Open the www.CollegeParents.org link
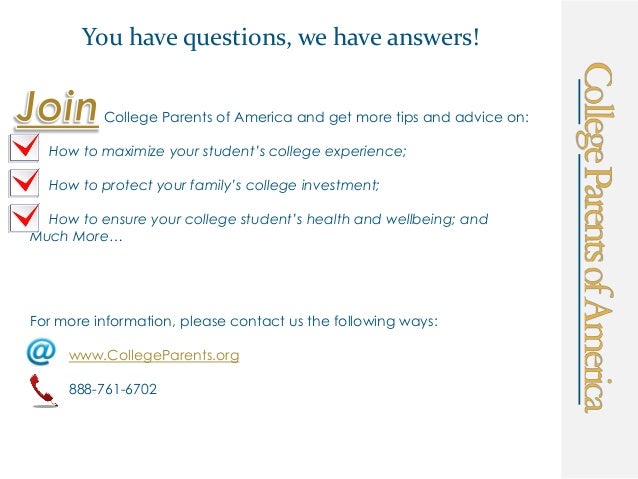Screen dimensions: 638x479 [x=154, y=355]
